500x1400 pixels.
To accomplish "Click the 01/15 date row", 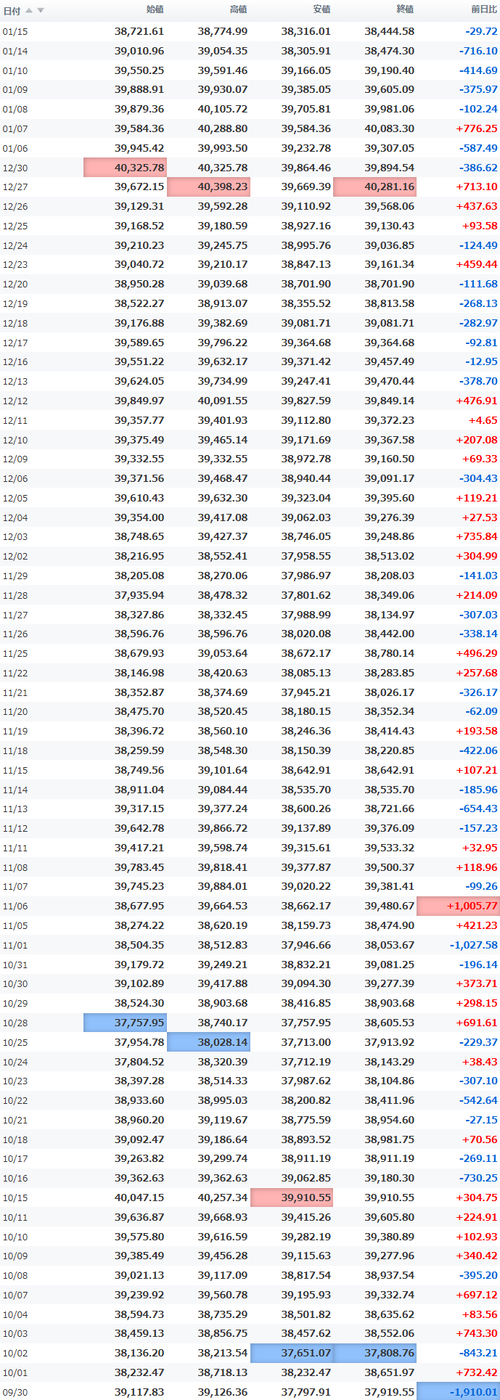I will 250,31.
